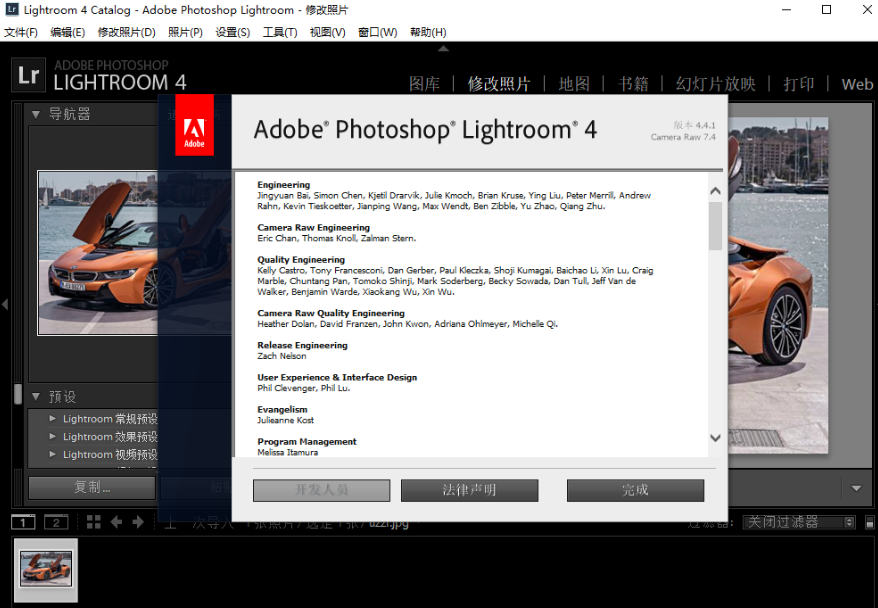Click the Program Management heading
This screenshot has height=608, width=878.
pyautogui.click(x=307, y=442)
